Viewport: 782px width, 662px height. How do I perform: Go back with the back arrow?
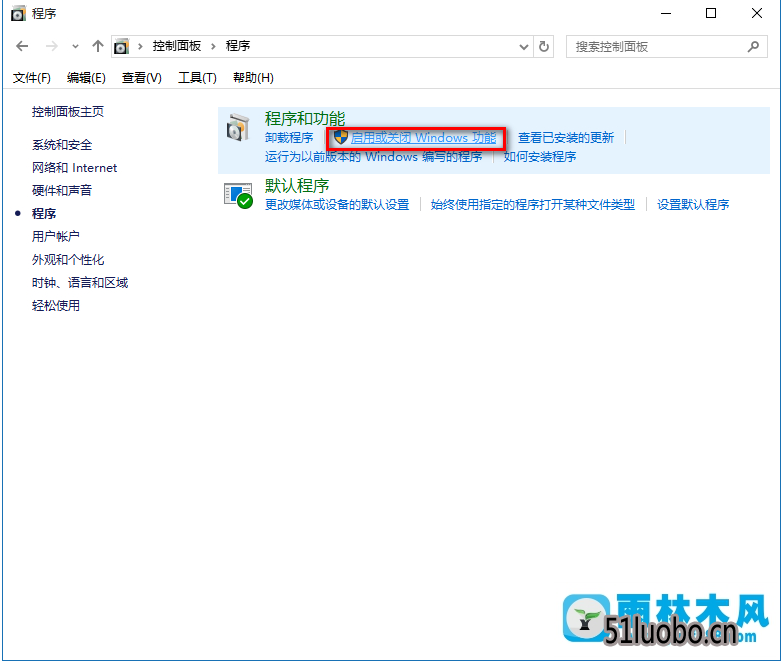coord(22,46)
